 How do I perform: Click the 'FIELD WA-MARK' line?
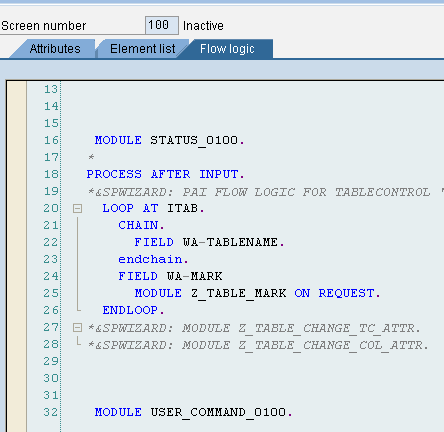pyautogui.click(x=170, y=276)
